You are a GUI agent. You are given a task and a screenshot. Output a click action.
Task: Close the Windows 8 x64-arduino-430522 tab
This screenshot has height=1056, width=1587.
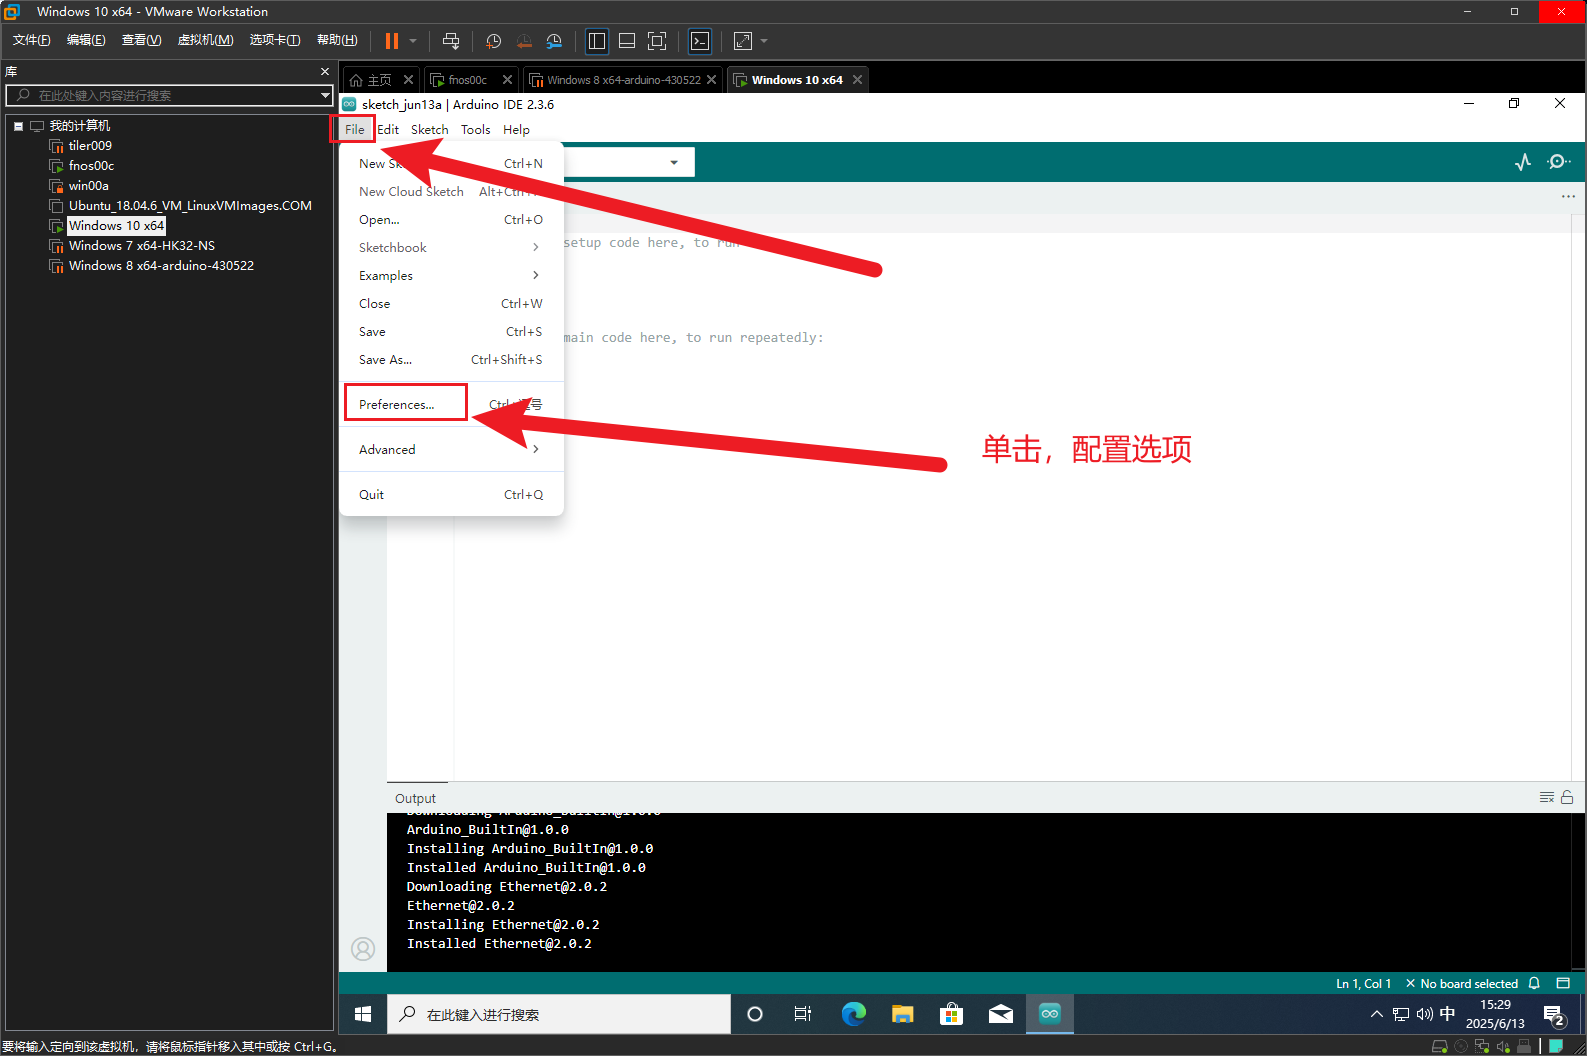tap(711, 80)
